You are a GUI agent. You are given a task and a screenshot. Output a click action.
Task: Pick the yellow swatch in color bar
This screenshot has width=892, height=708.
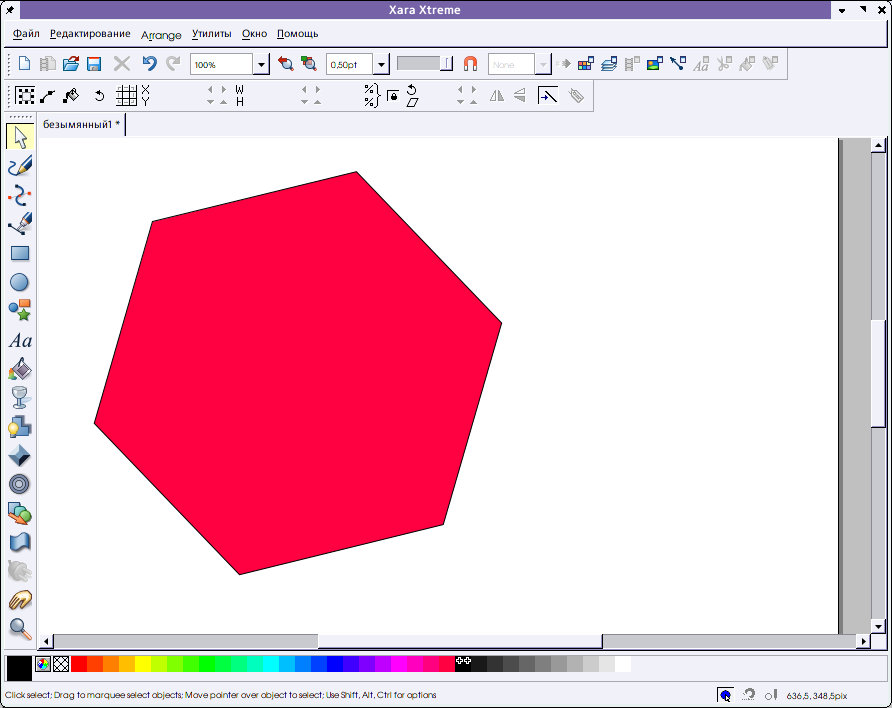(x=143, y=664)
